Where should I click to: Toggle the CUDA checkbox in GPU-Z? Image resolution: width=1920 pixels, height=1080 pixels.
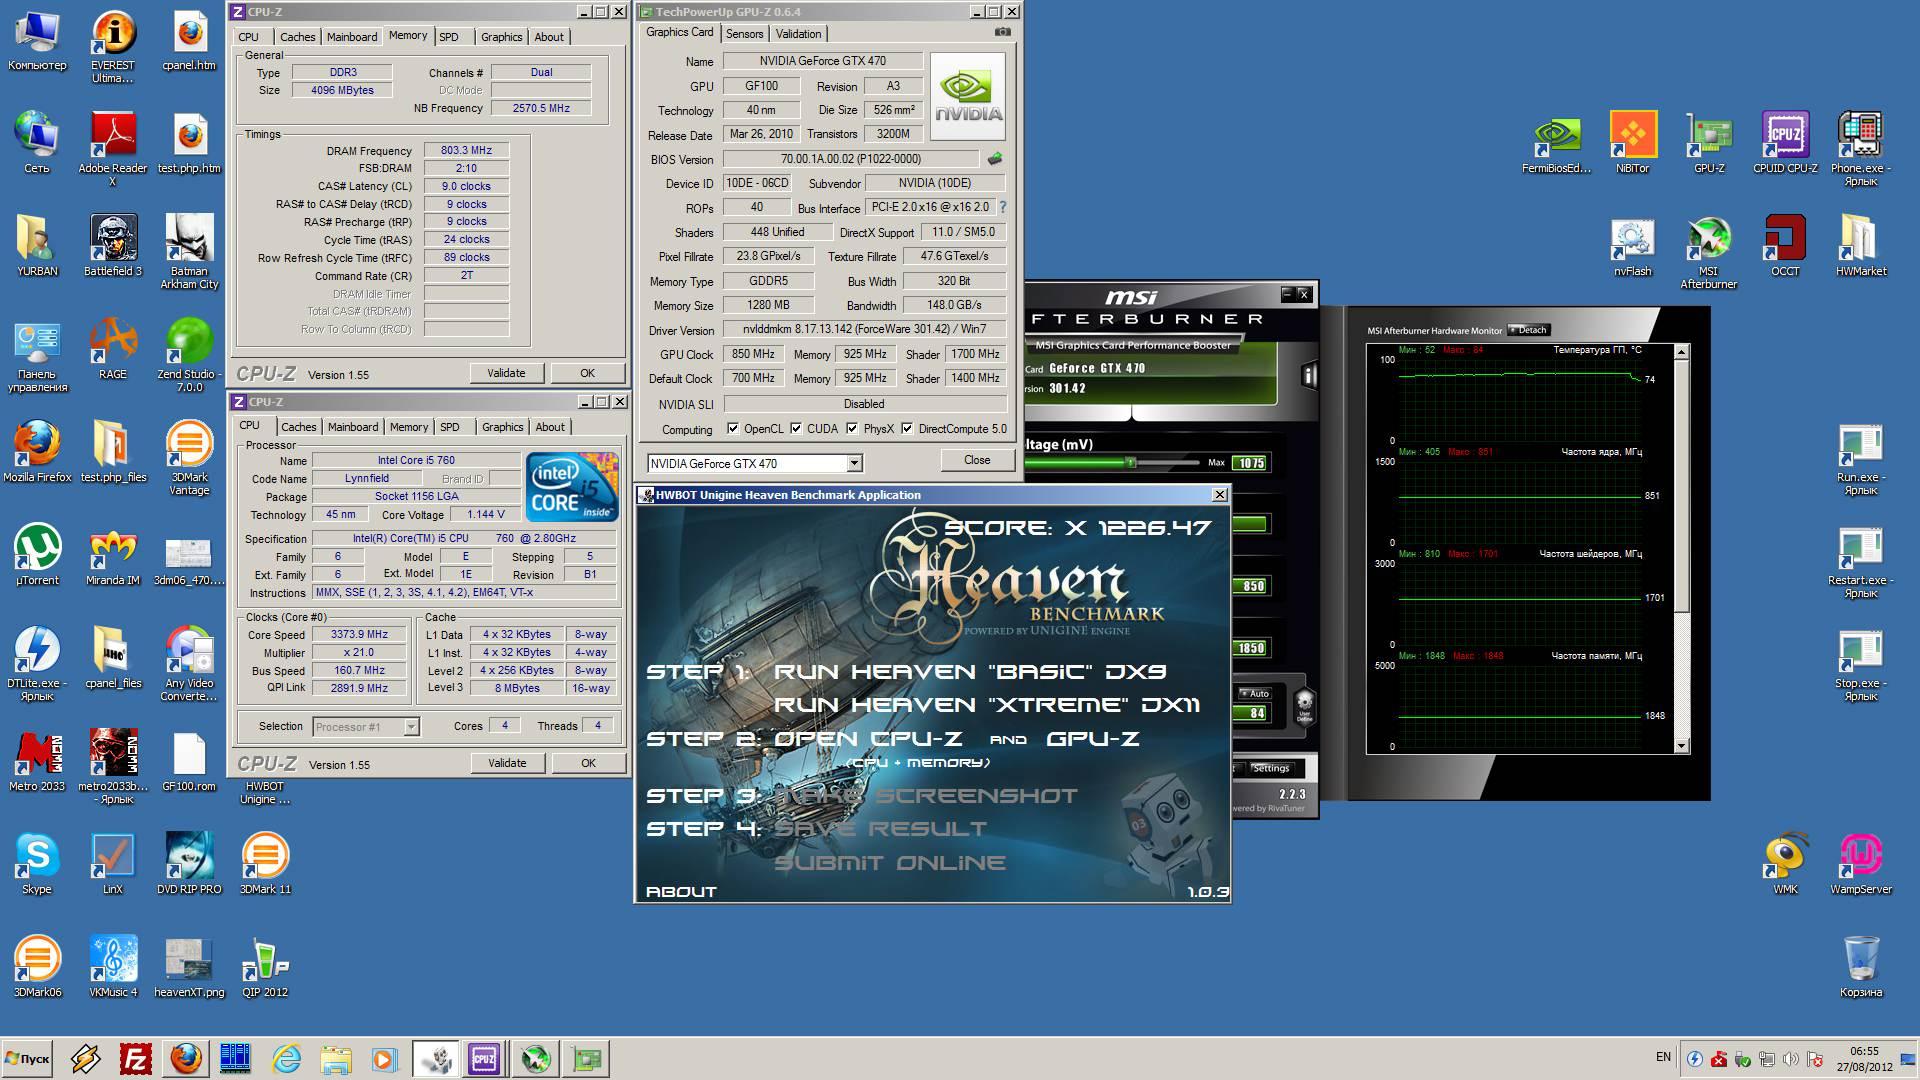(x=796, y=429)
